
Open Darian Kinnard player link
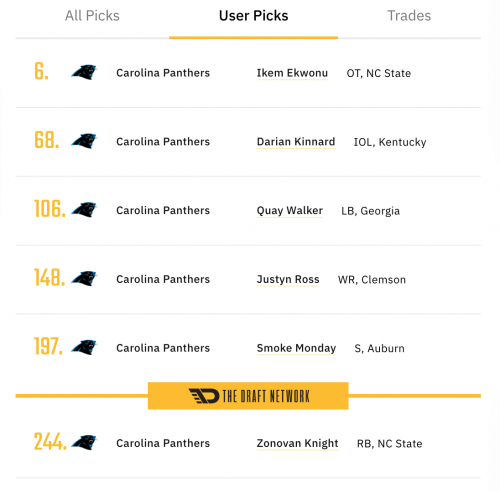296,142
